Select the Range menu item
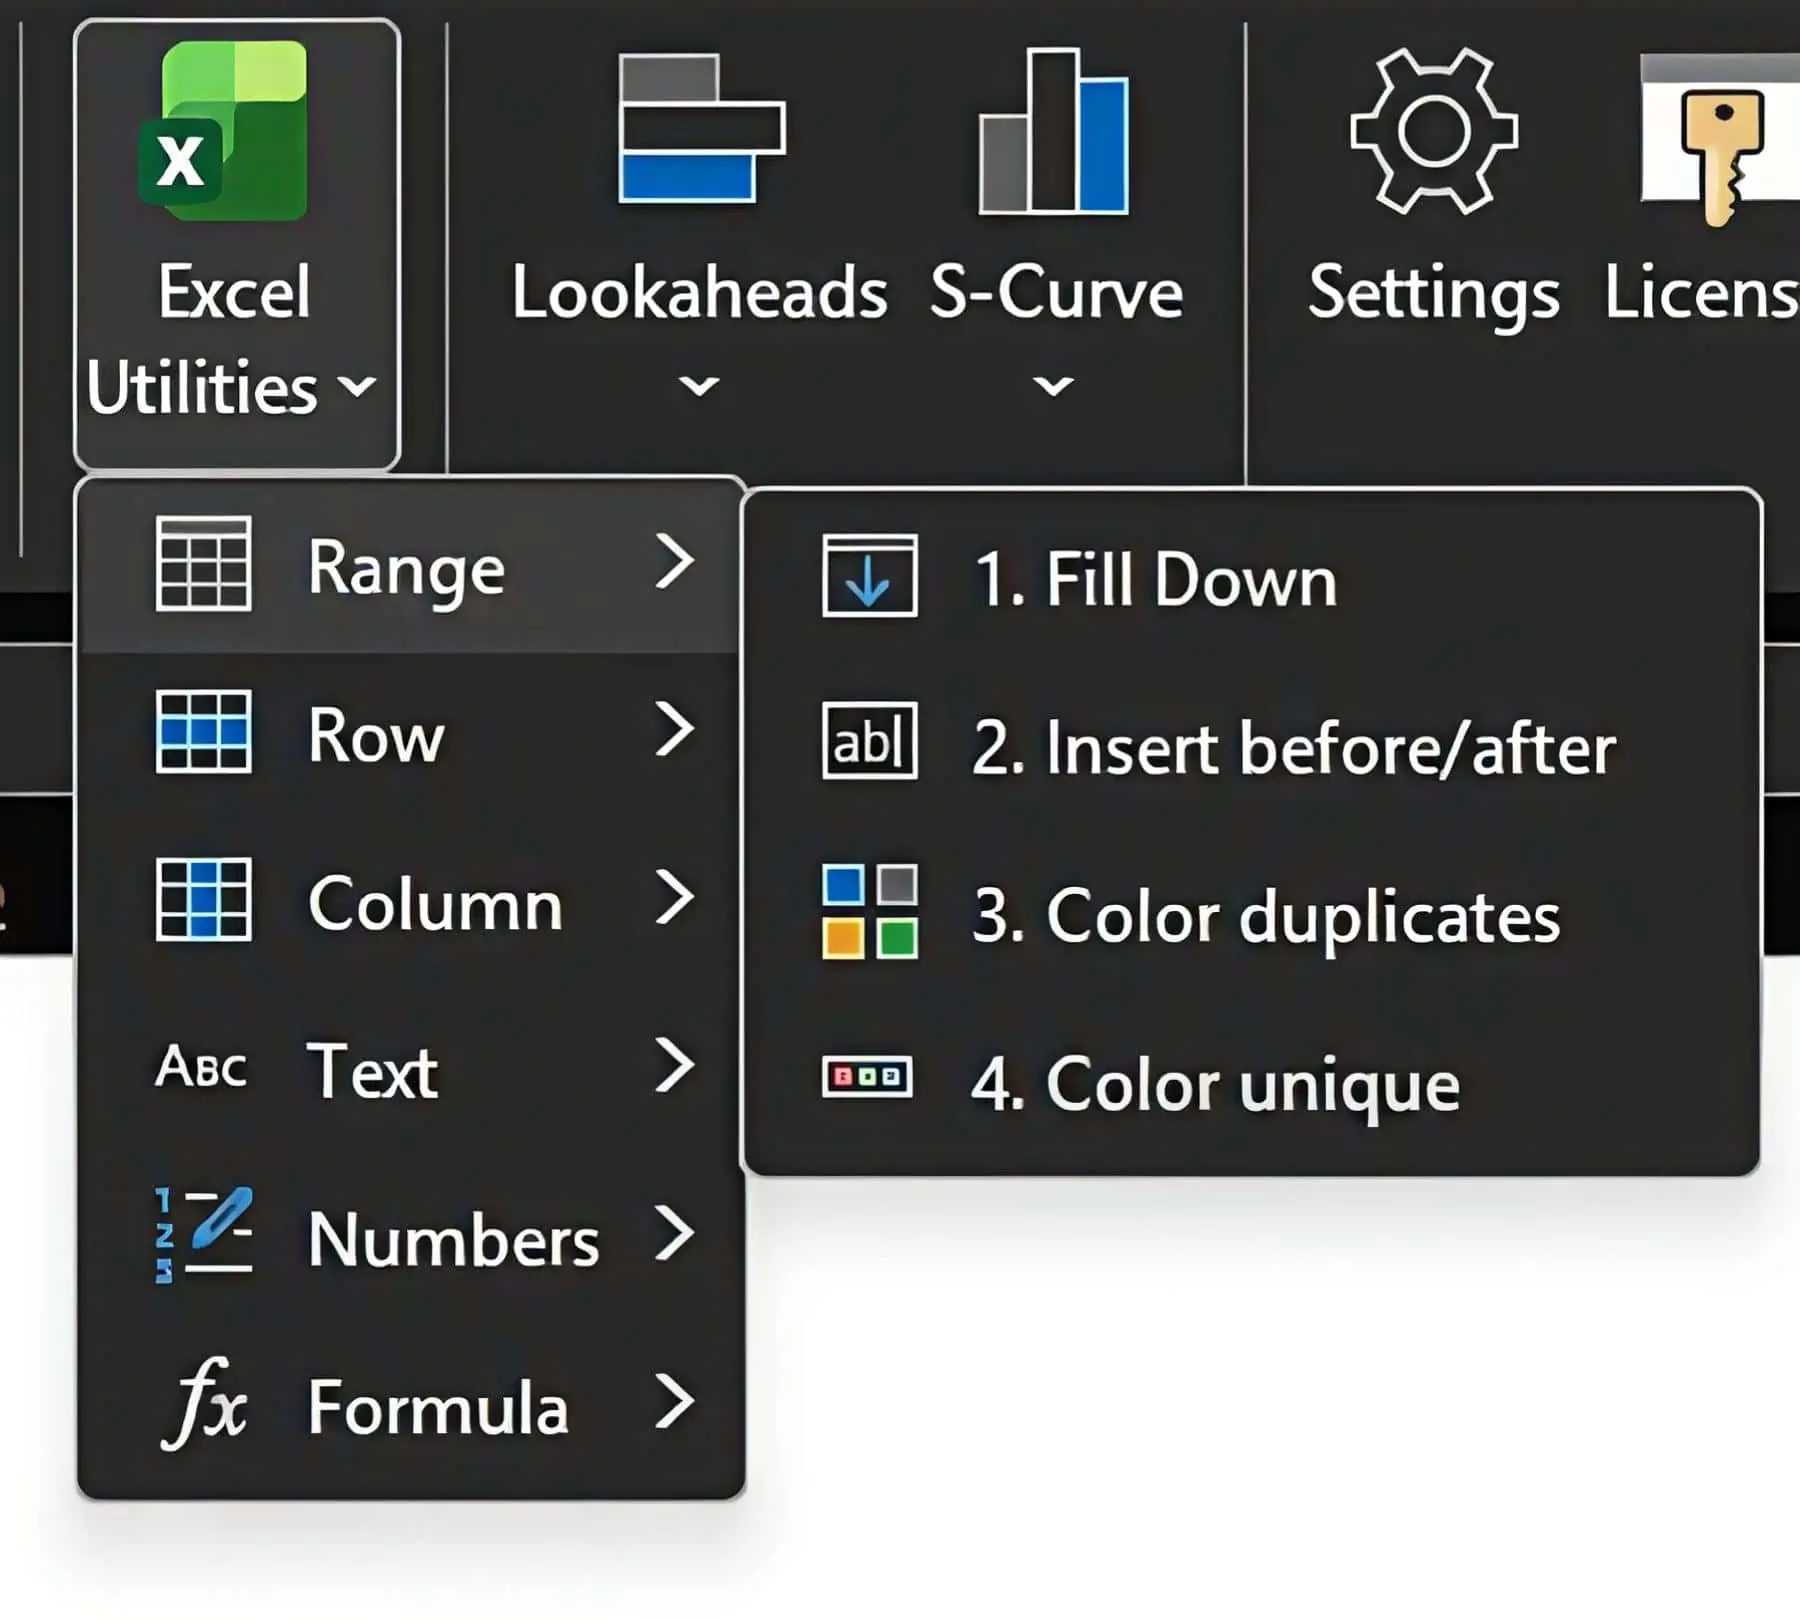This screenshot has width=1800, height=1620. click(406, 568)
